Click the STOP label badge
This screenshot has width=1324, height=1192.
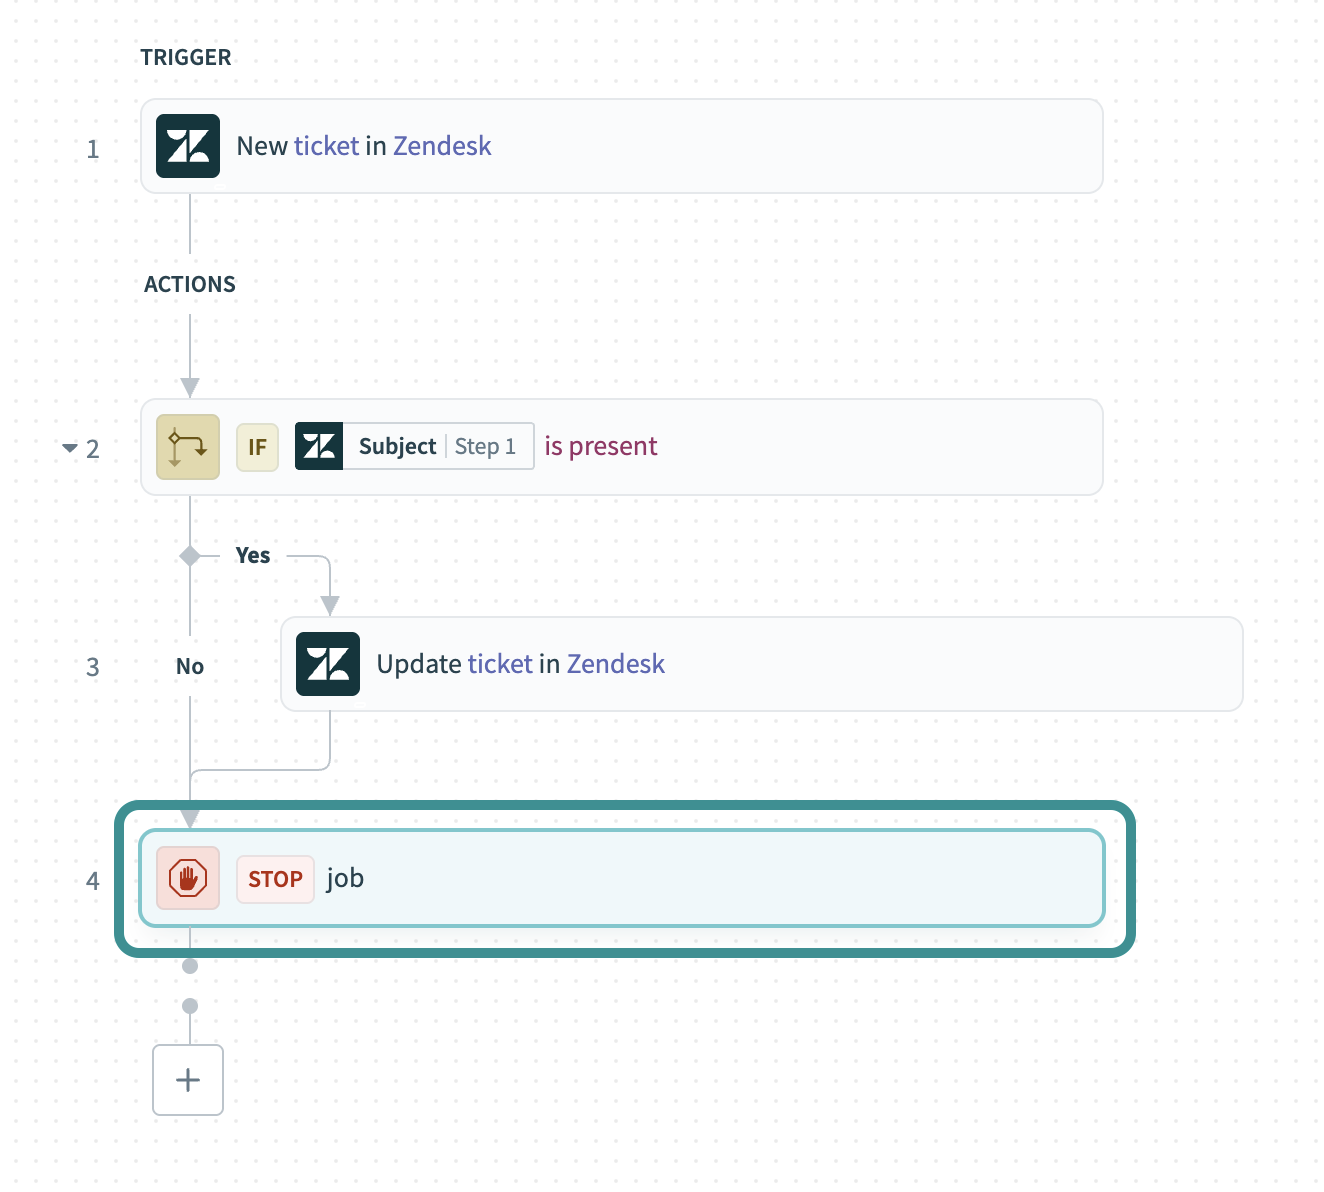pyautogui.click(x=275, y=879)
